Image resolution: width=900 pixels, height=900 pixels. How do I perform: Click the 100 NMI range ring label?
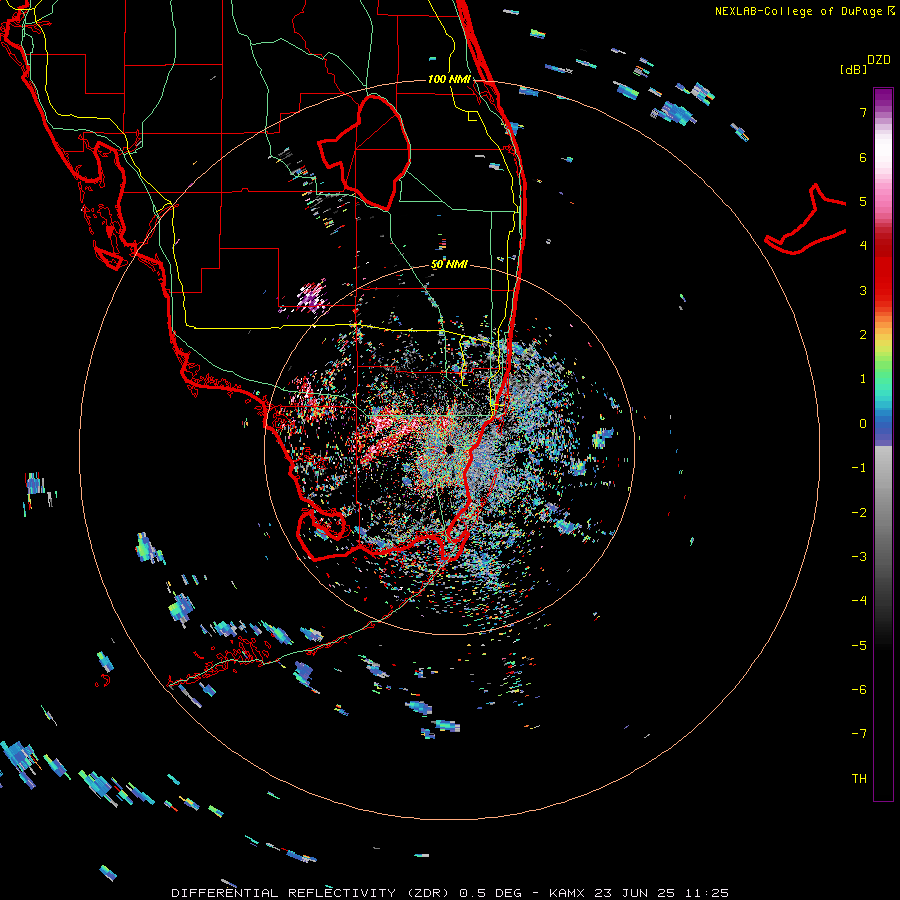(x=449, y=79)
